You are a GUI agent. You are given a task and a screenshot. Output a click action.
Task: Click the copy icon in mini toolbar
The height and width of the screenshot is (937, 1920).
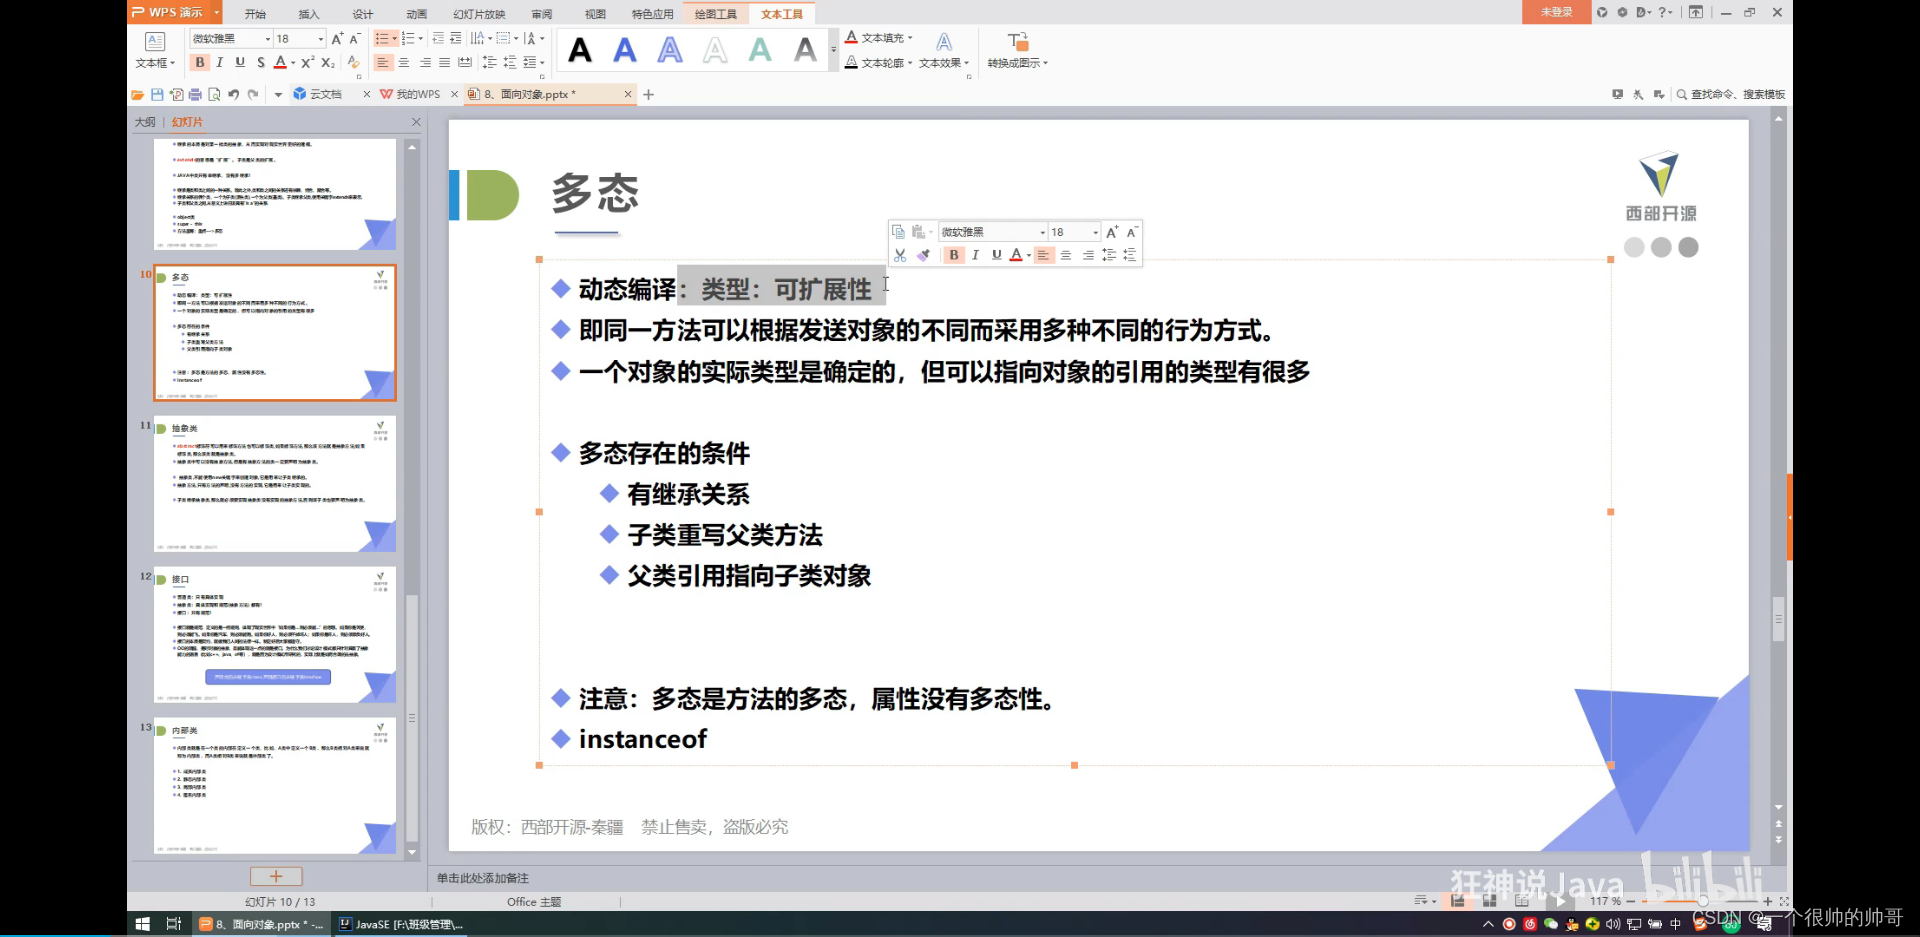[x=898, y=232]
